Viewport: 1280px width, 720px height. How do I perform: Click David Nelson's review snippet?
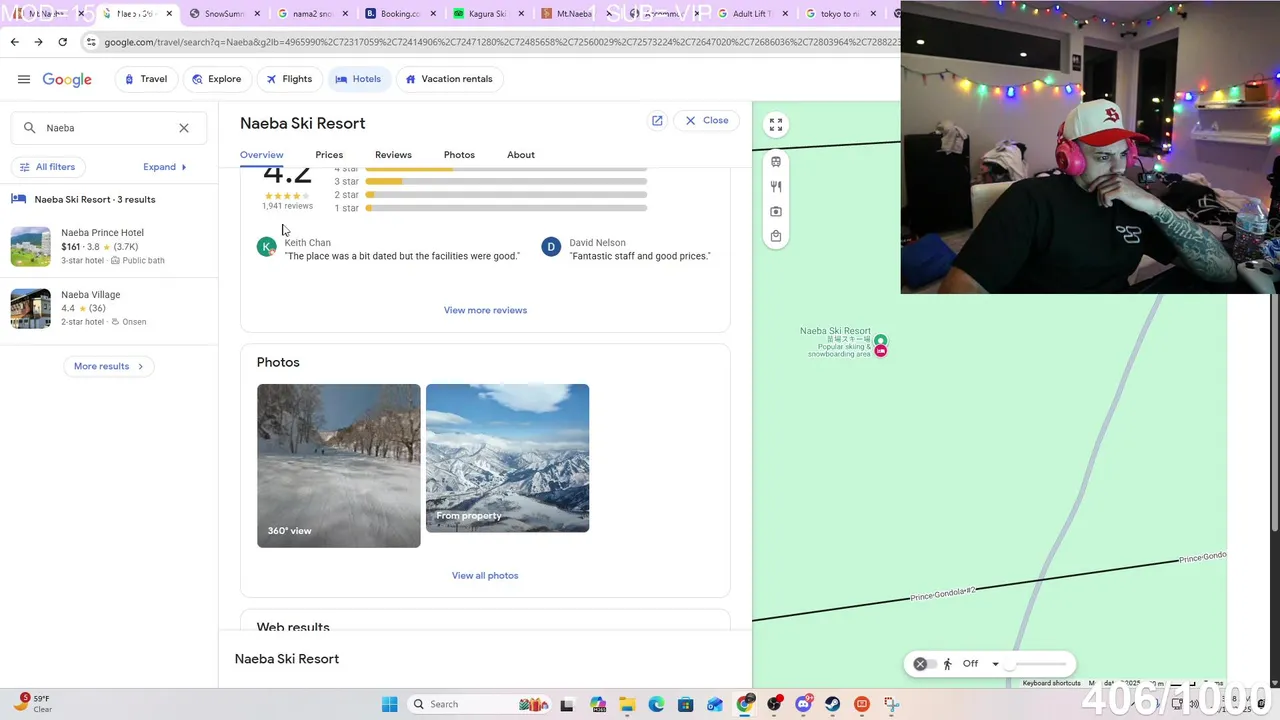click(x=640, y=257)
